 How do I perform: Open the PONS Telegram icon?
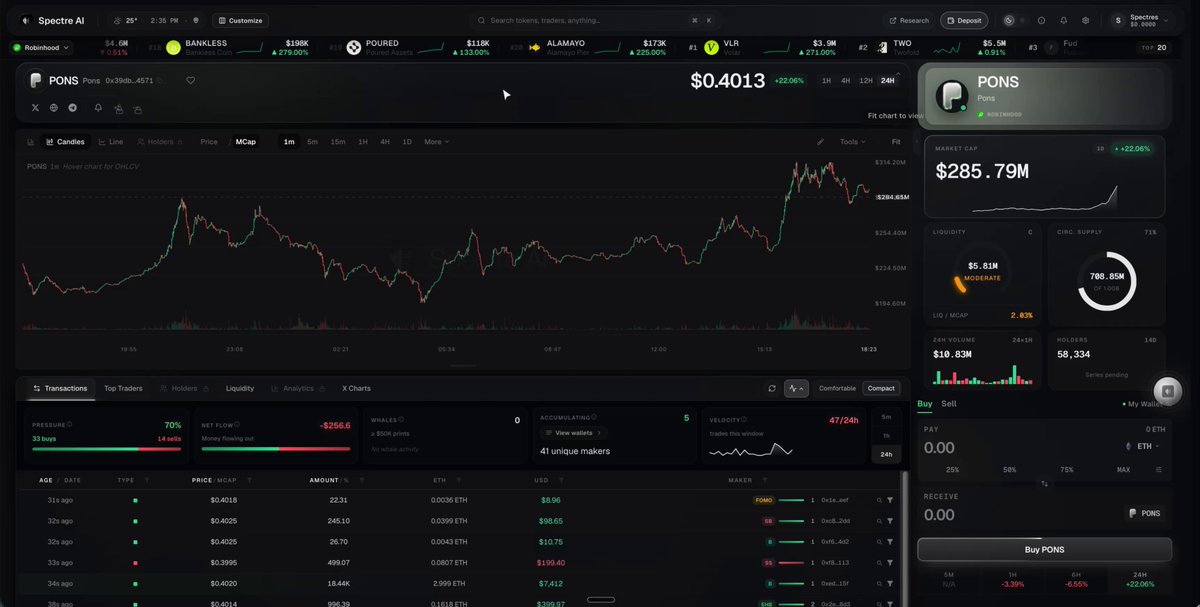72,108
